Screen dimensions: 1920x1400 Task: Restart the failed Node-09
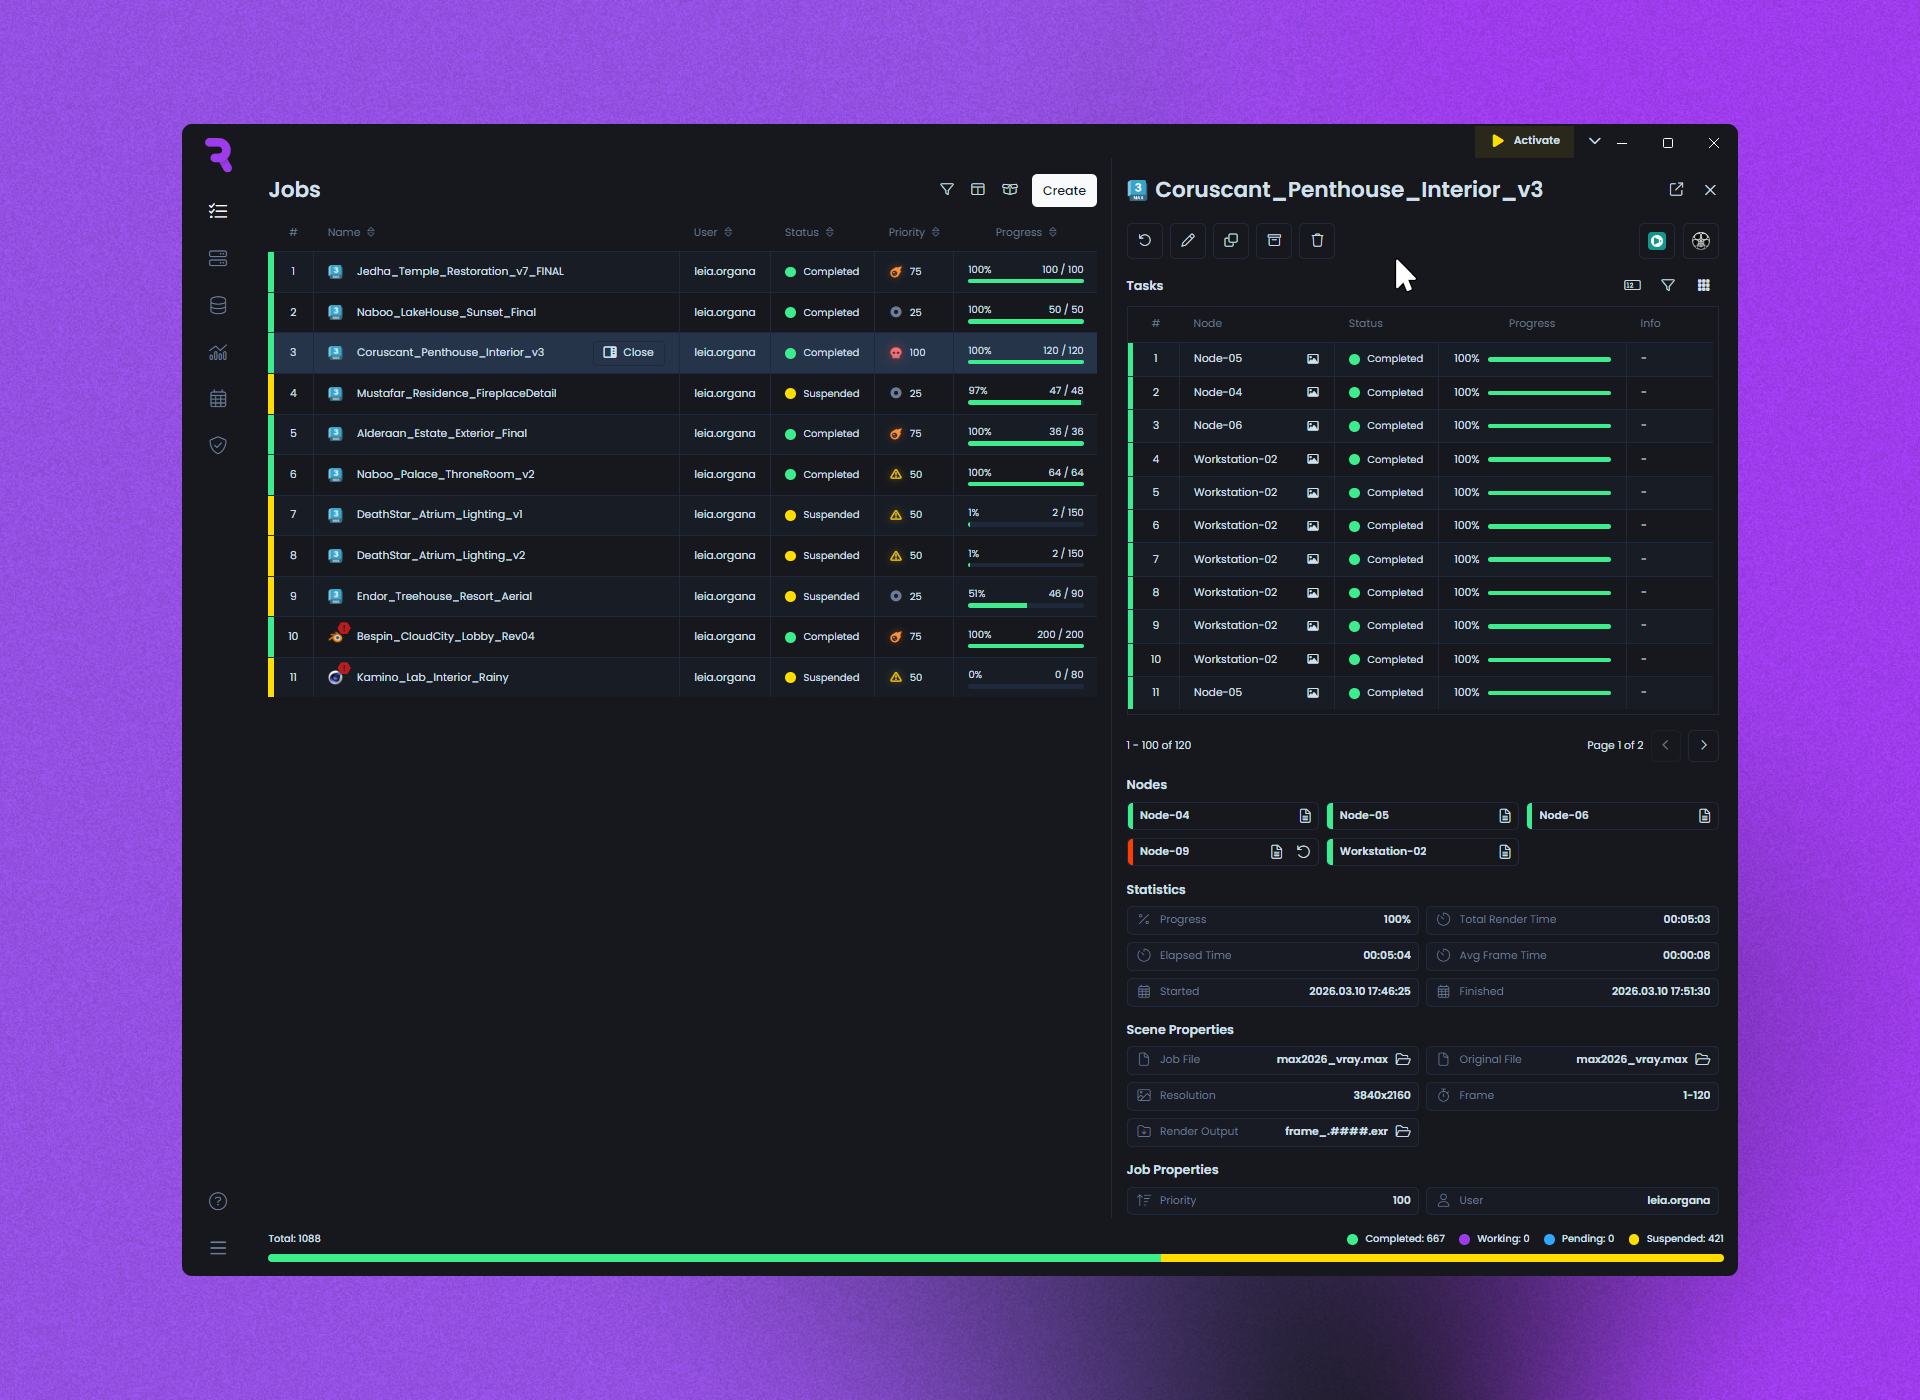click(1303, 852)
